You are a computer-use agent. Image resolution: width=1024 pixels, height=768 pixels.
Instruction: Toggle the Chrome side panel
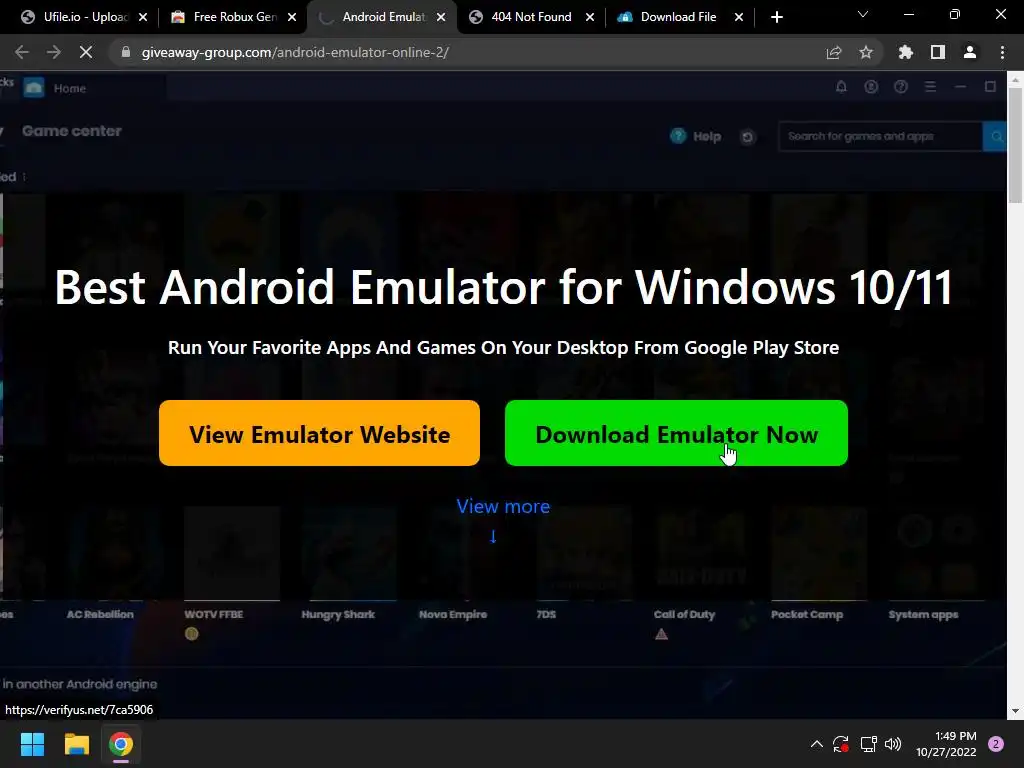click(938, 52)
